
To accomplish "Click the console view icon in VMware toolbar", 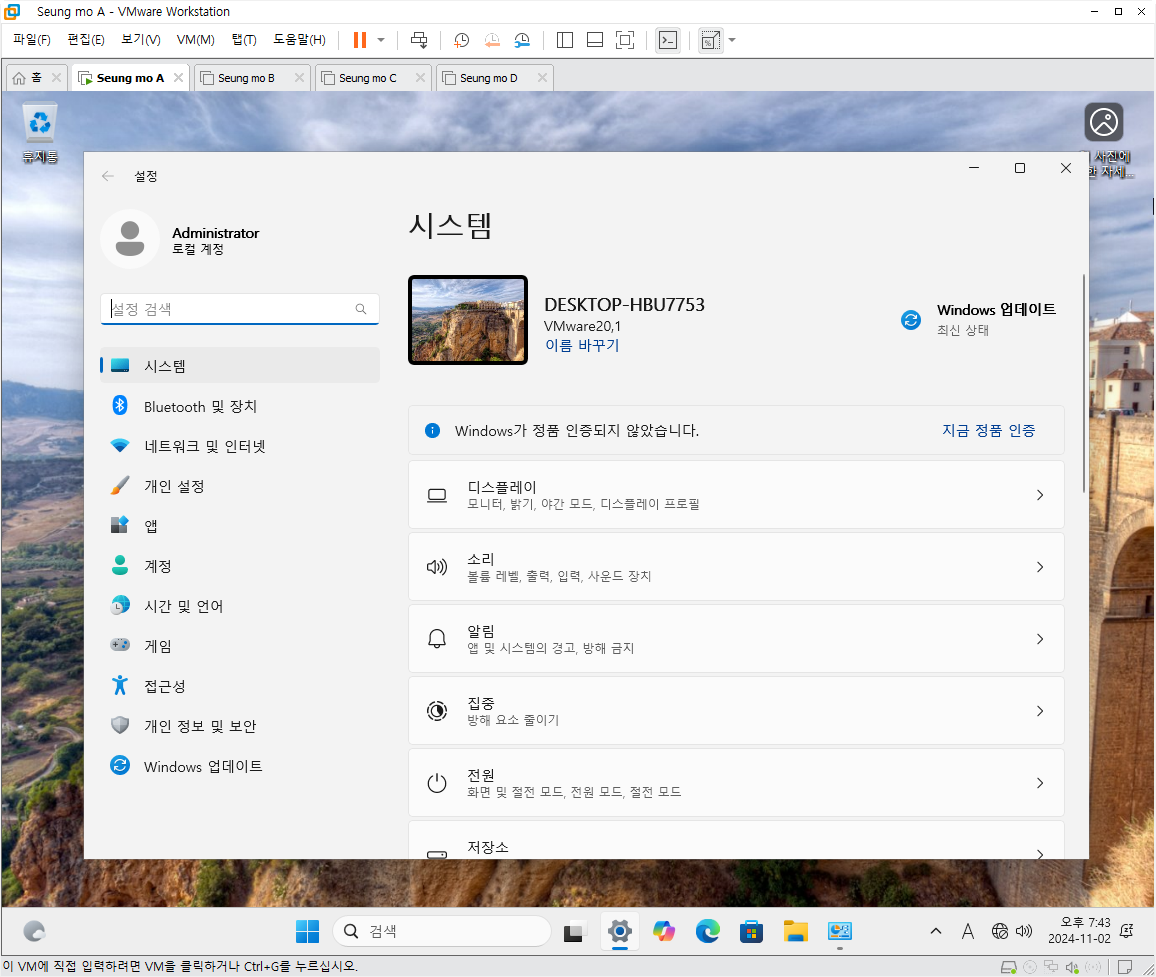I will click(668, 40).
